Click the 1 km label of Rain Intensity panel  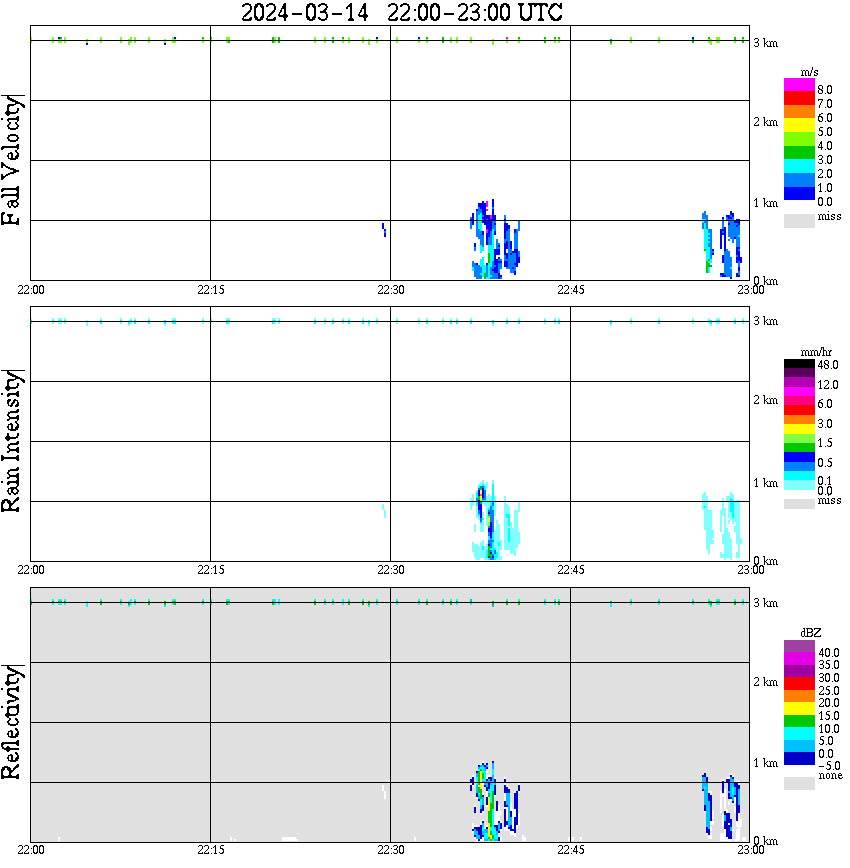click(x=765, y=483)
